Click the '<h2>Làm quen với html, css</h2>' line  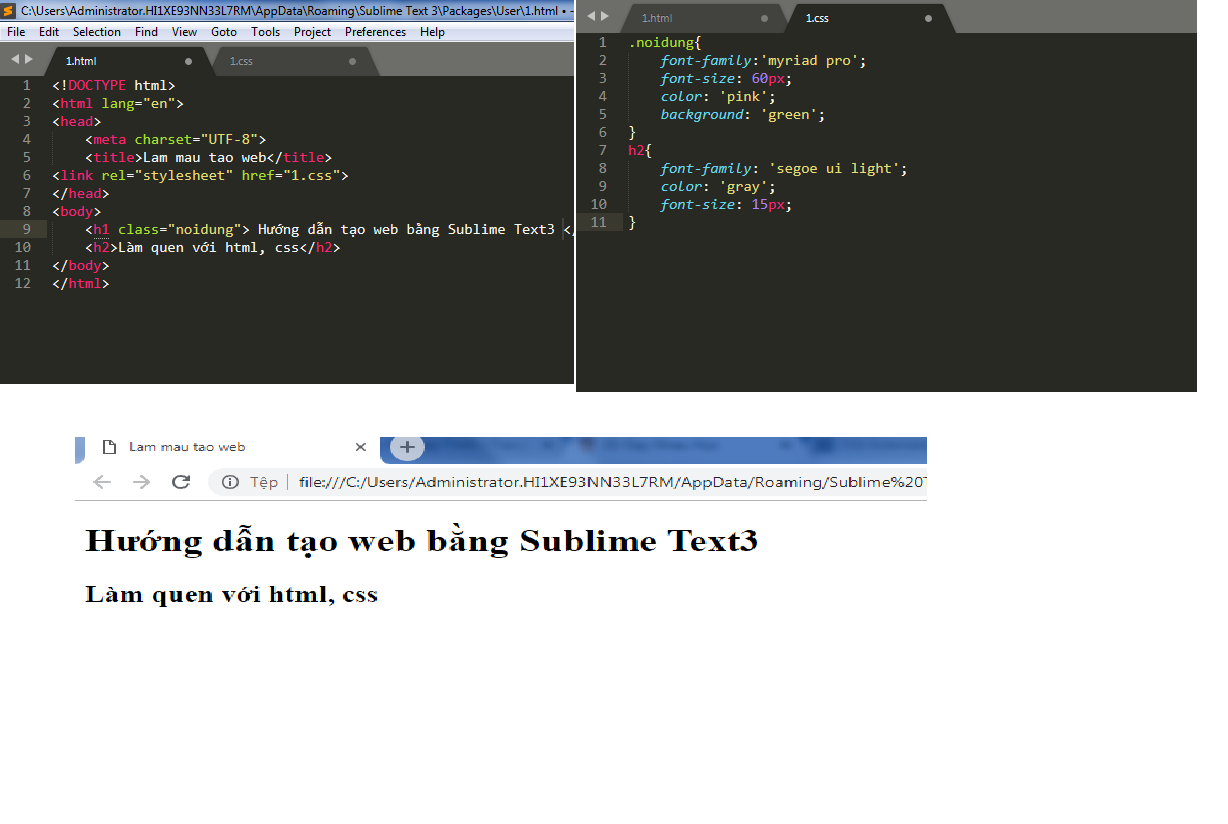click(x=212, y=247)
